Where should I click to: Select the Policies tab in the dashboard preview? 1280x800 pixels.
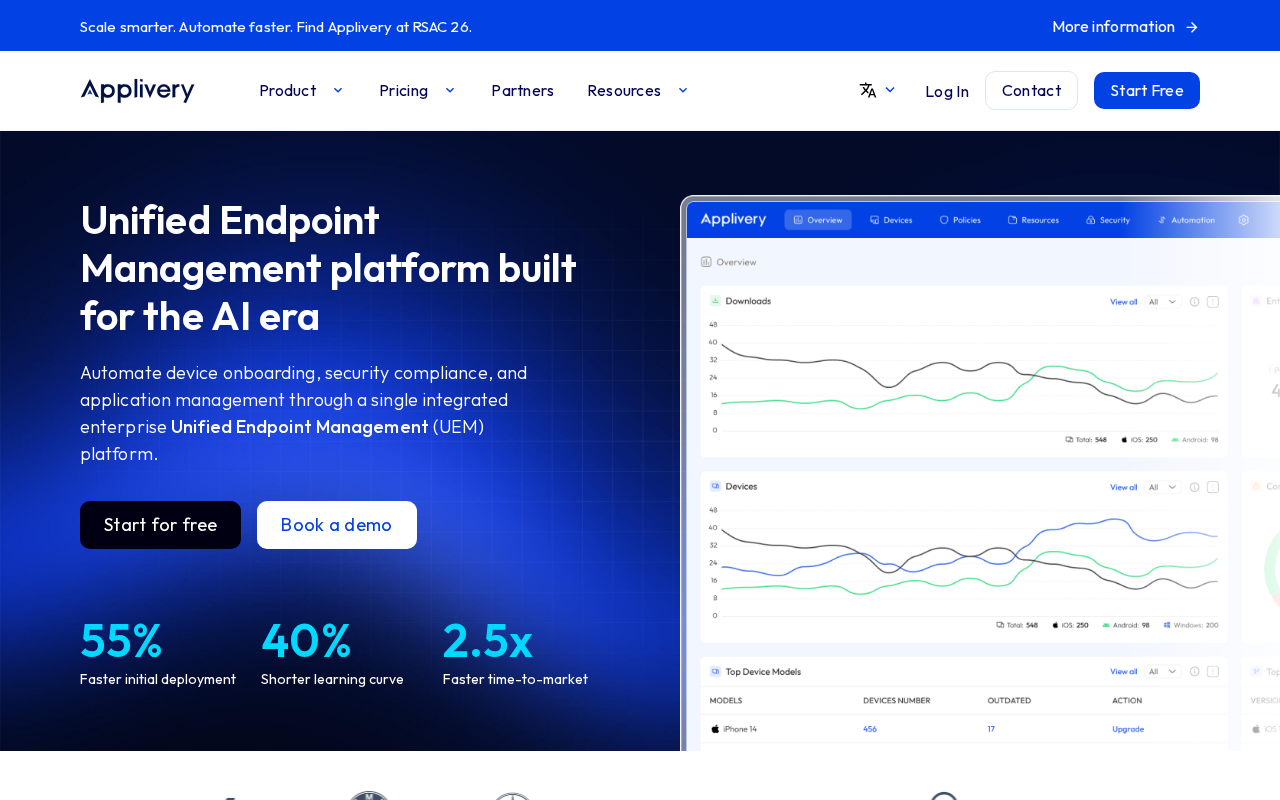(960, 220)
